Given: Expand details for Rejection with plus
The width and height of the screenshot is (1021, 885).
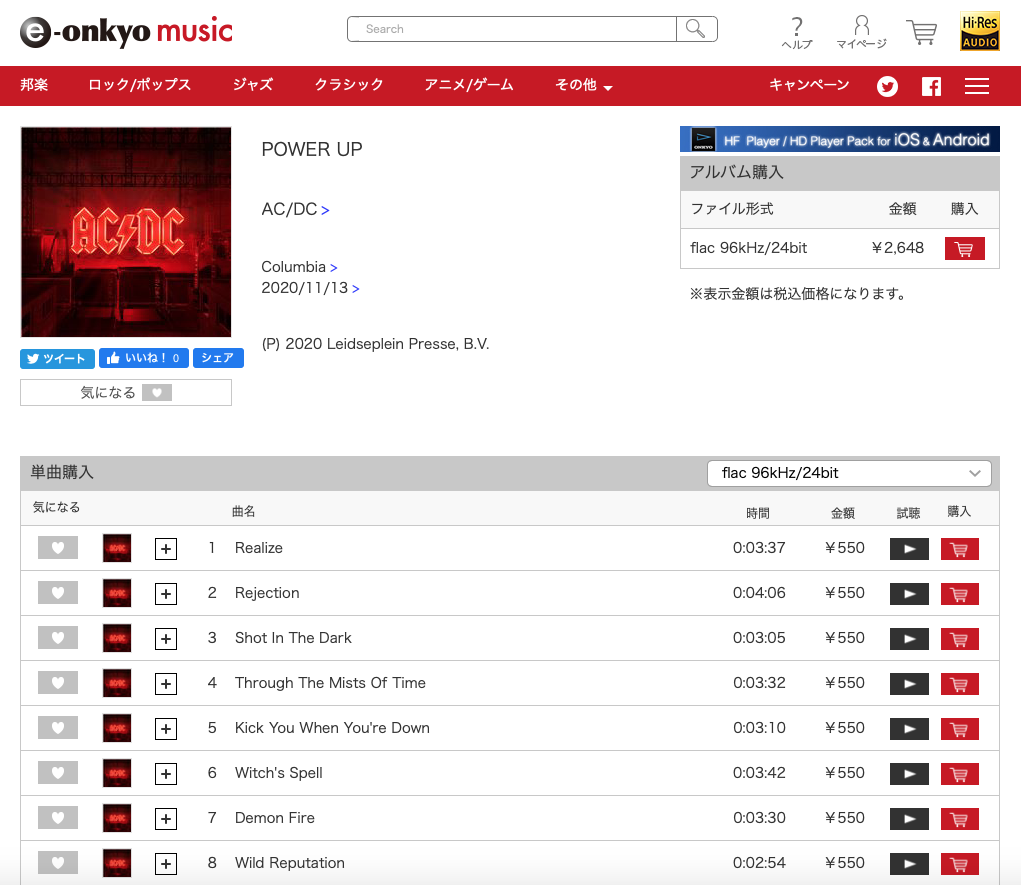Looking at the screenshot, I should 166,594.
